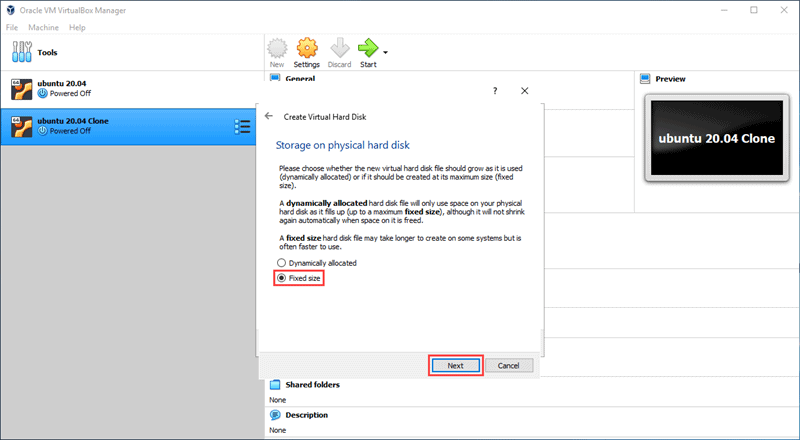
Task: Click the General section icon
Action: [x=275, y=78]
